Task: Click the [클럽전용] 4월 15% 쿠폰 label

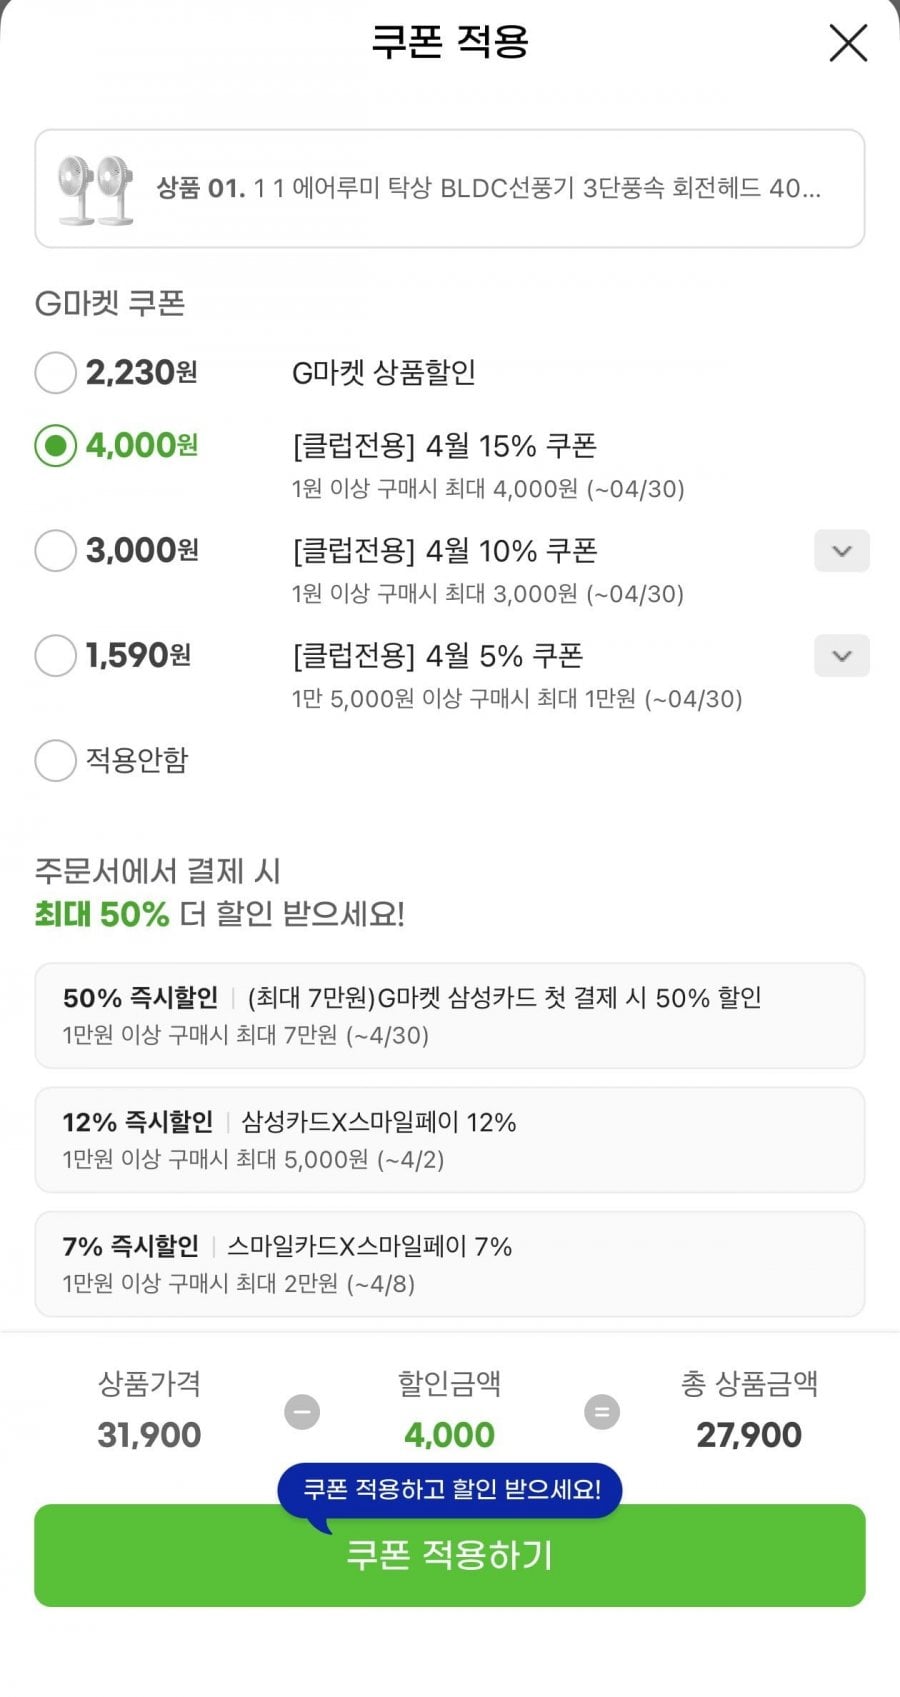Action: coord(445,446)
